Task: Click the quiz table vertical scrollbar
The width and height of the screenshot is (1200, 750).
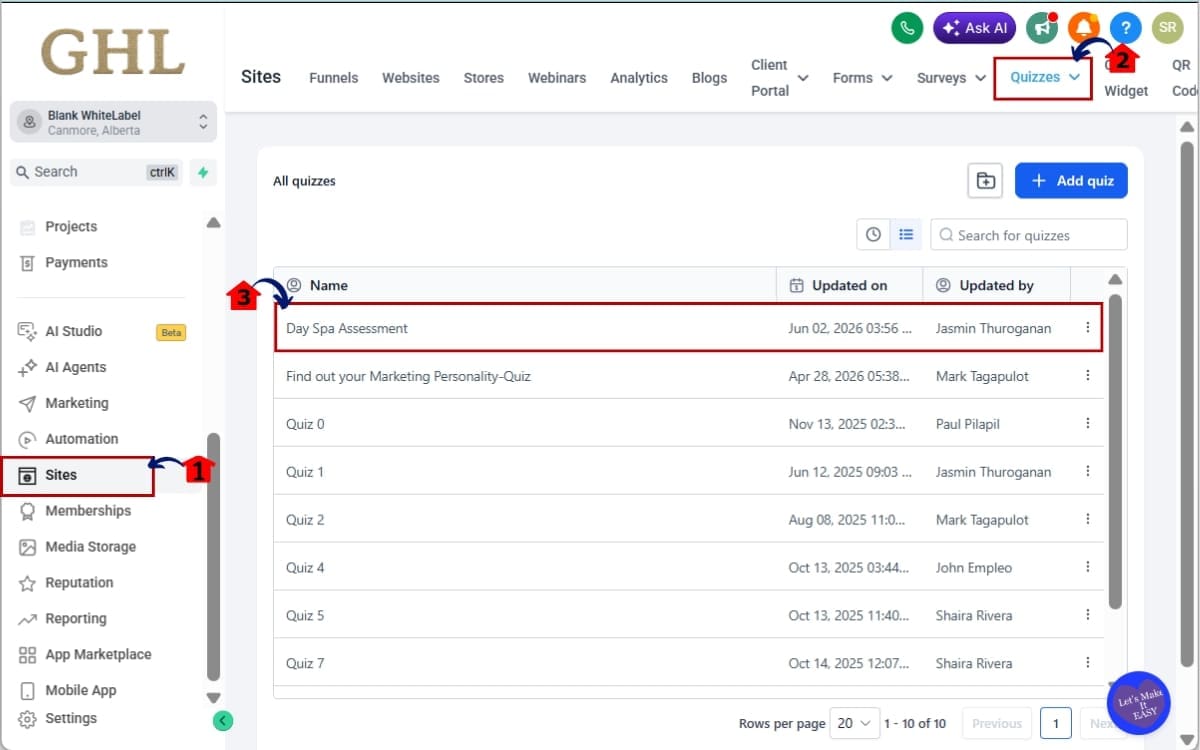Action: click(x=1116, y=450)
